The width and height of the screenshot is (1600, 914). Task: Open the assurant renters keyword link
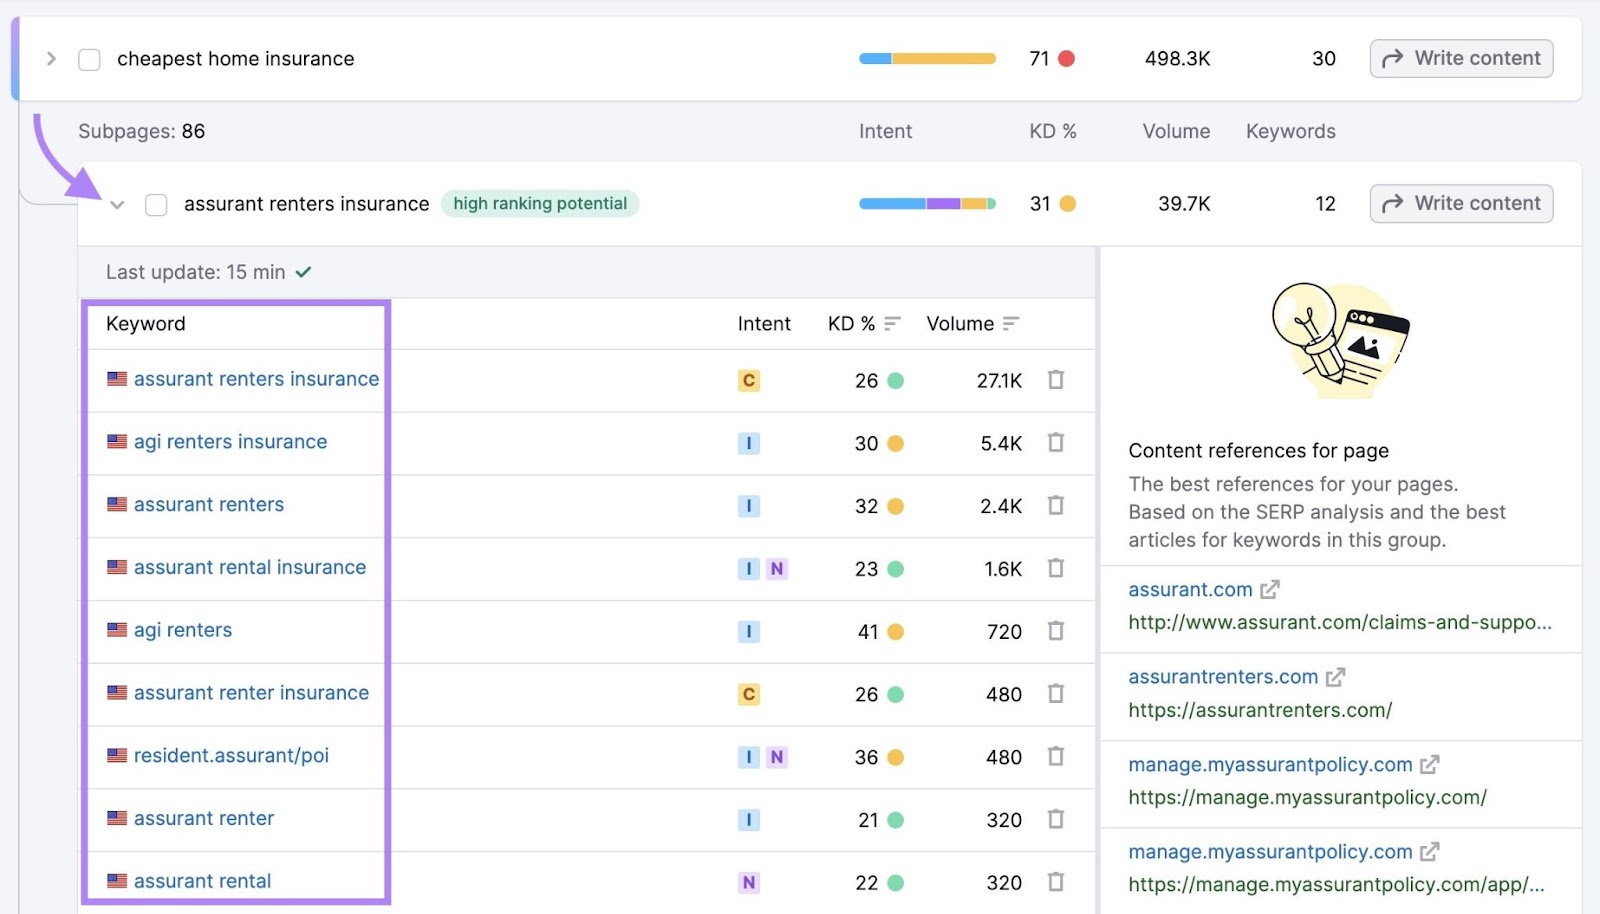[209, 505]
